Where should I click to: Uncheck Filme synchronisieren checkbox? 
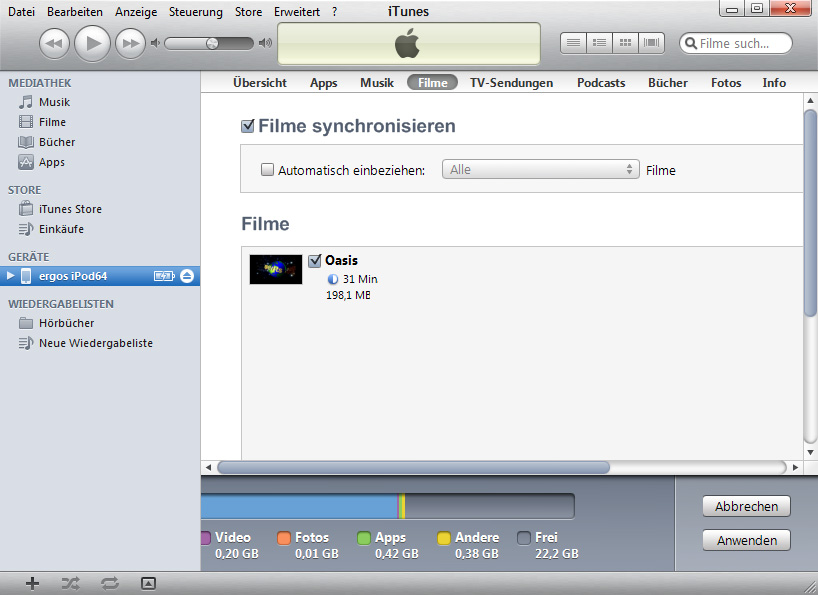(x=247, y=126)
